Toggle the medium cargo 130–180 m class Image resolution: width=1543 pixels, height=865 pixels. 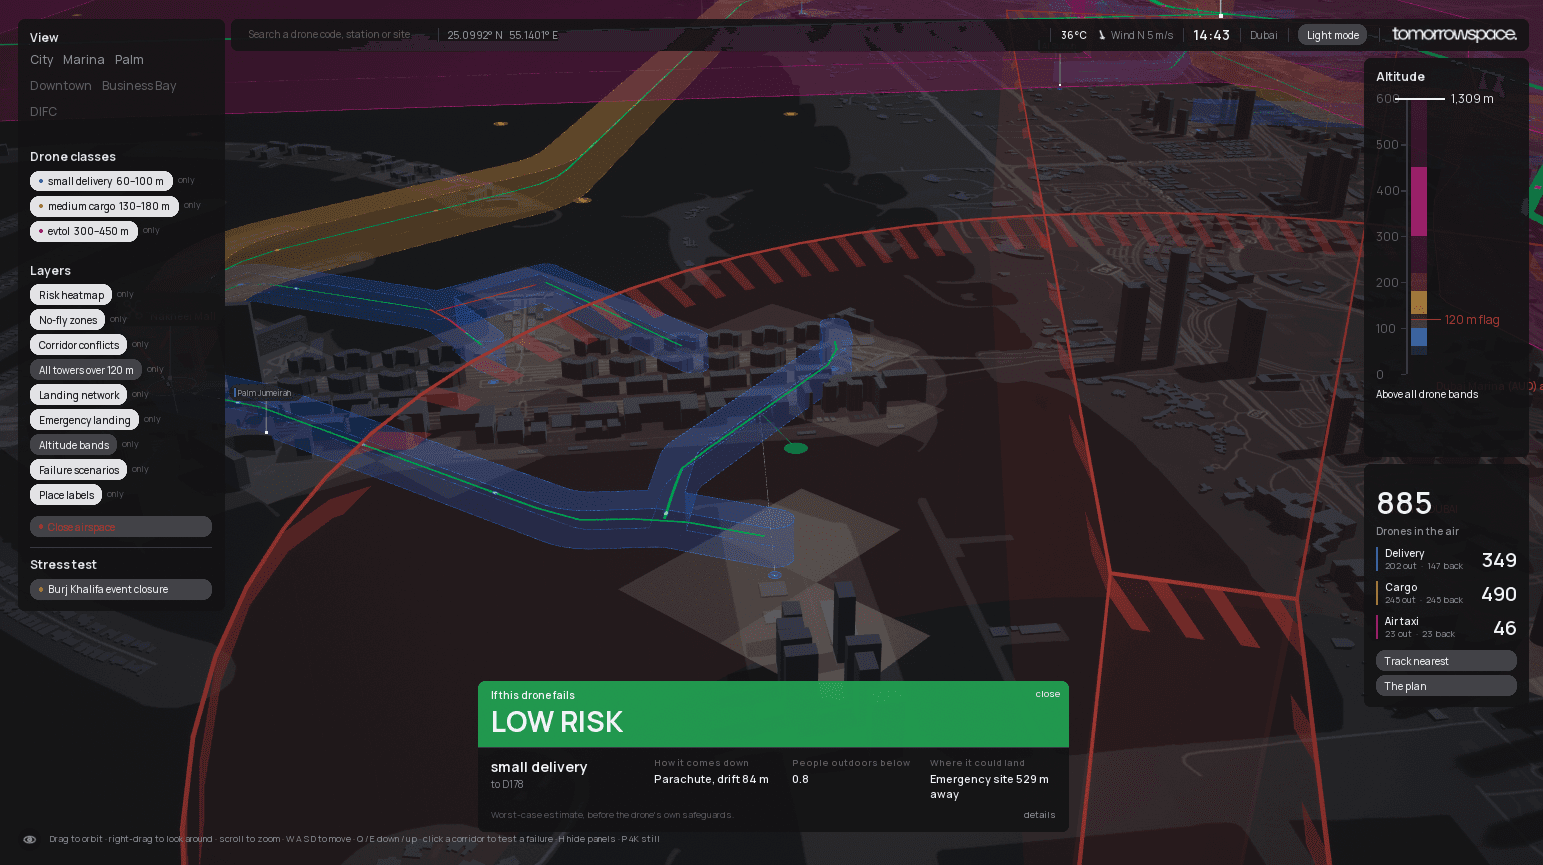pos(104,206)
